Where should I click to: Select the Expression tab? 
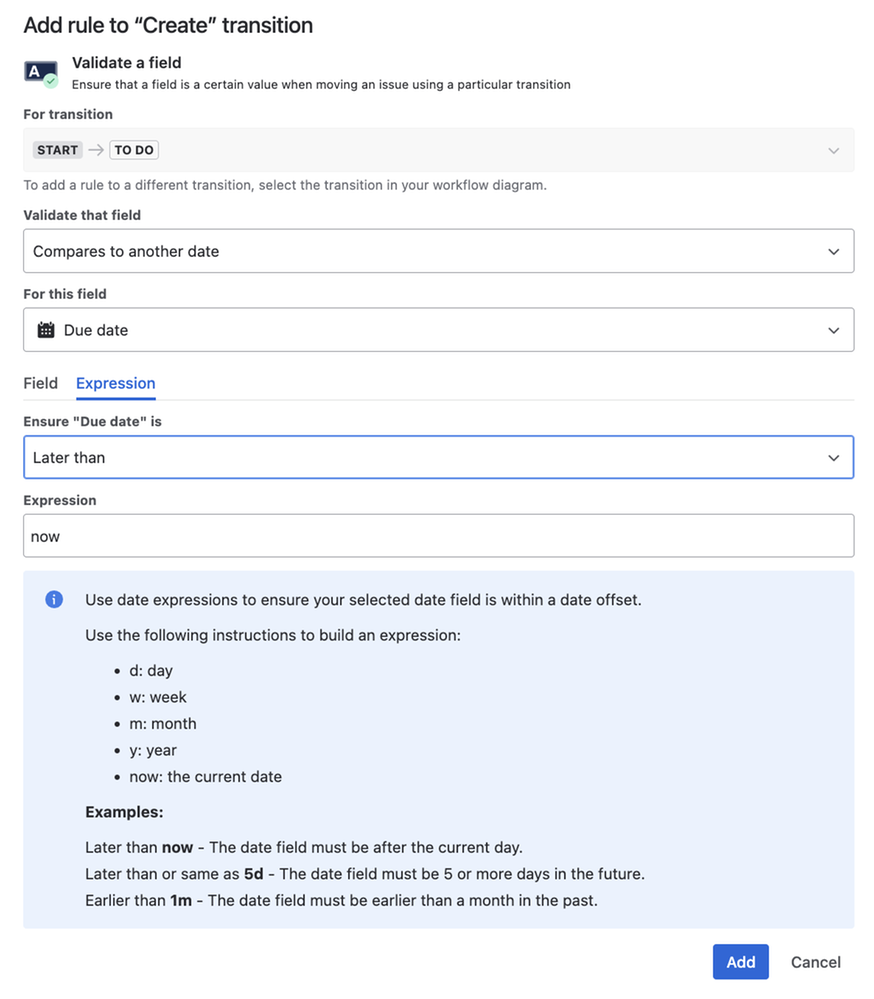click(x=116, y=383)
